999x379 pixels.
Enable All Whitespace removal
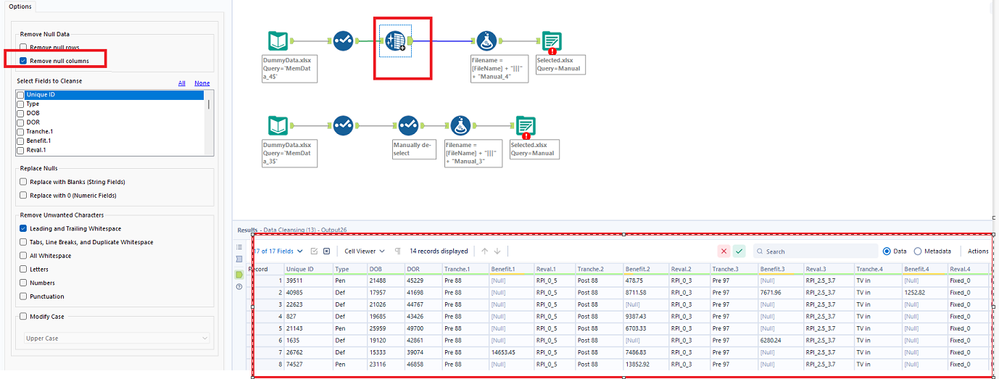pyautogui.click(x=24, y=255)
